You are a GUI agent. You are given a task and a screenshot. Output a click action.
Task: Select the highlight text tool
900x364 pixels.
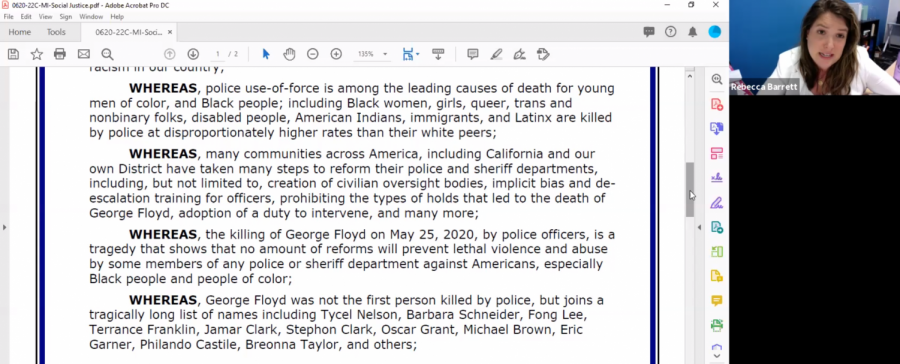pos(496,55)
